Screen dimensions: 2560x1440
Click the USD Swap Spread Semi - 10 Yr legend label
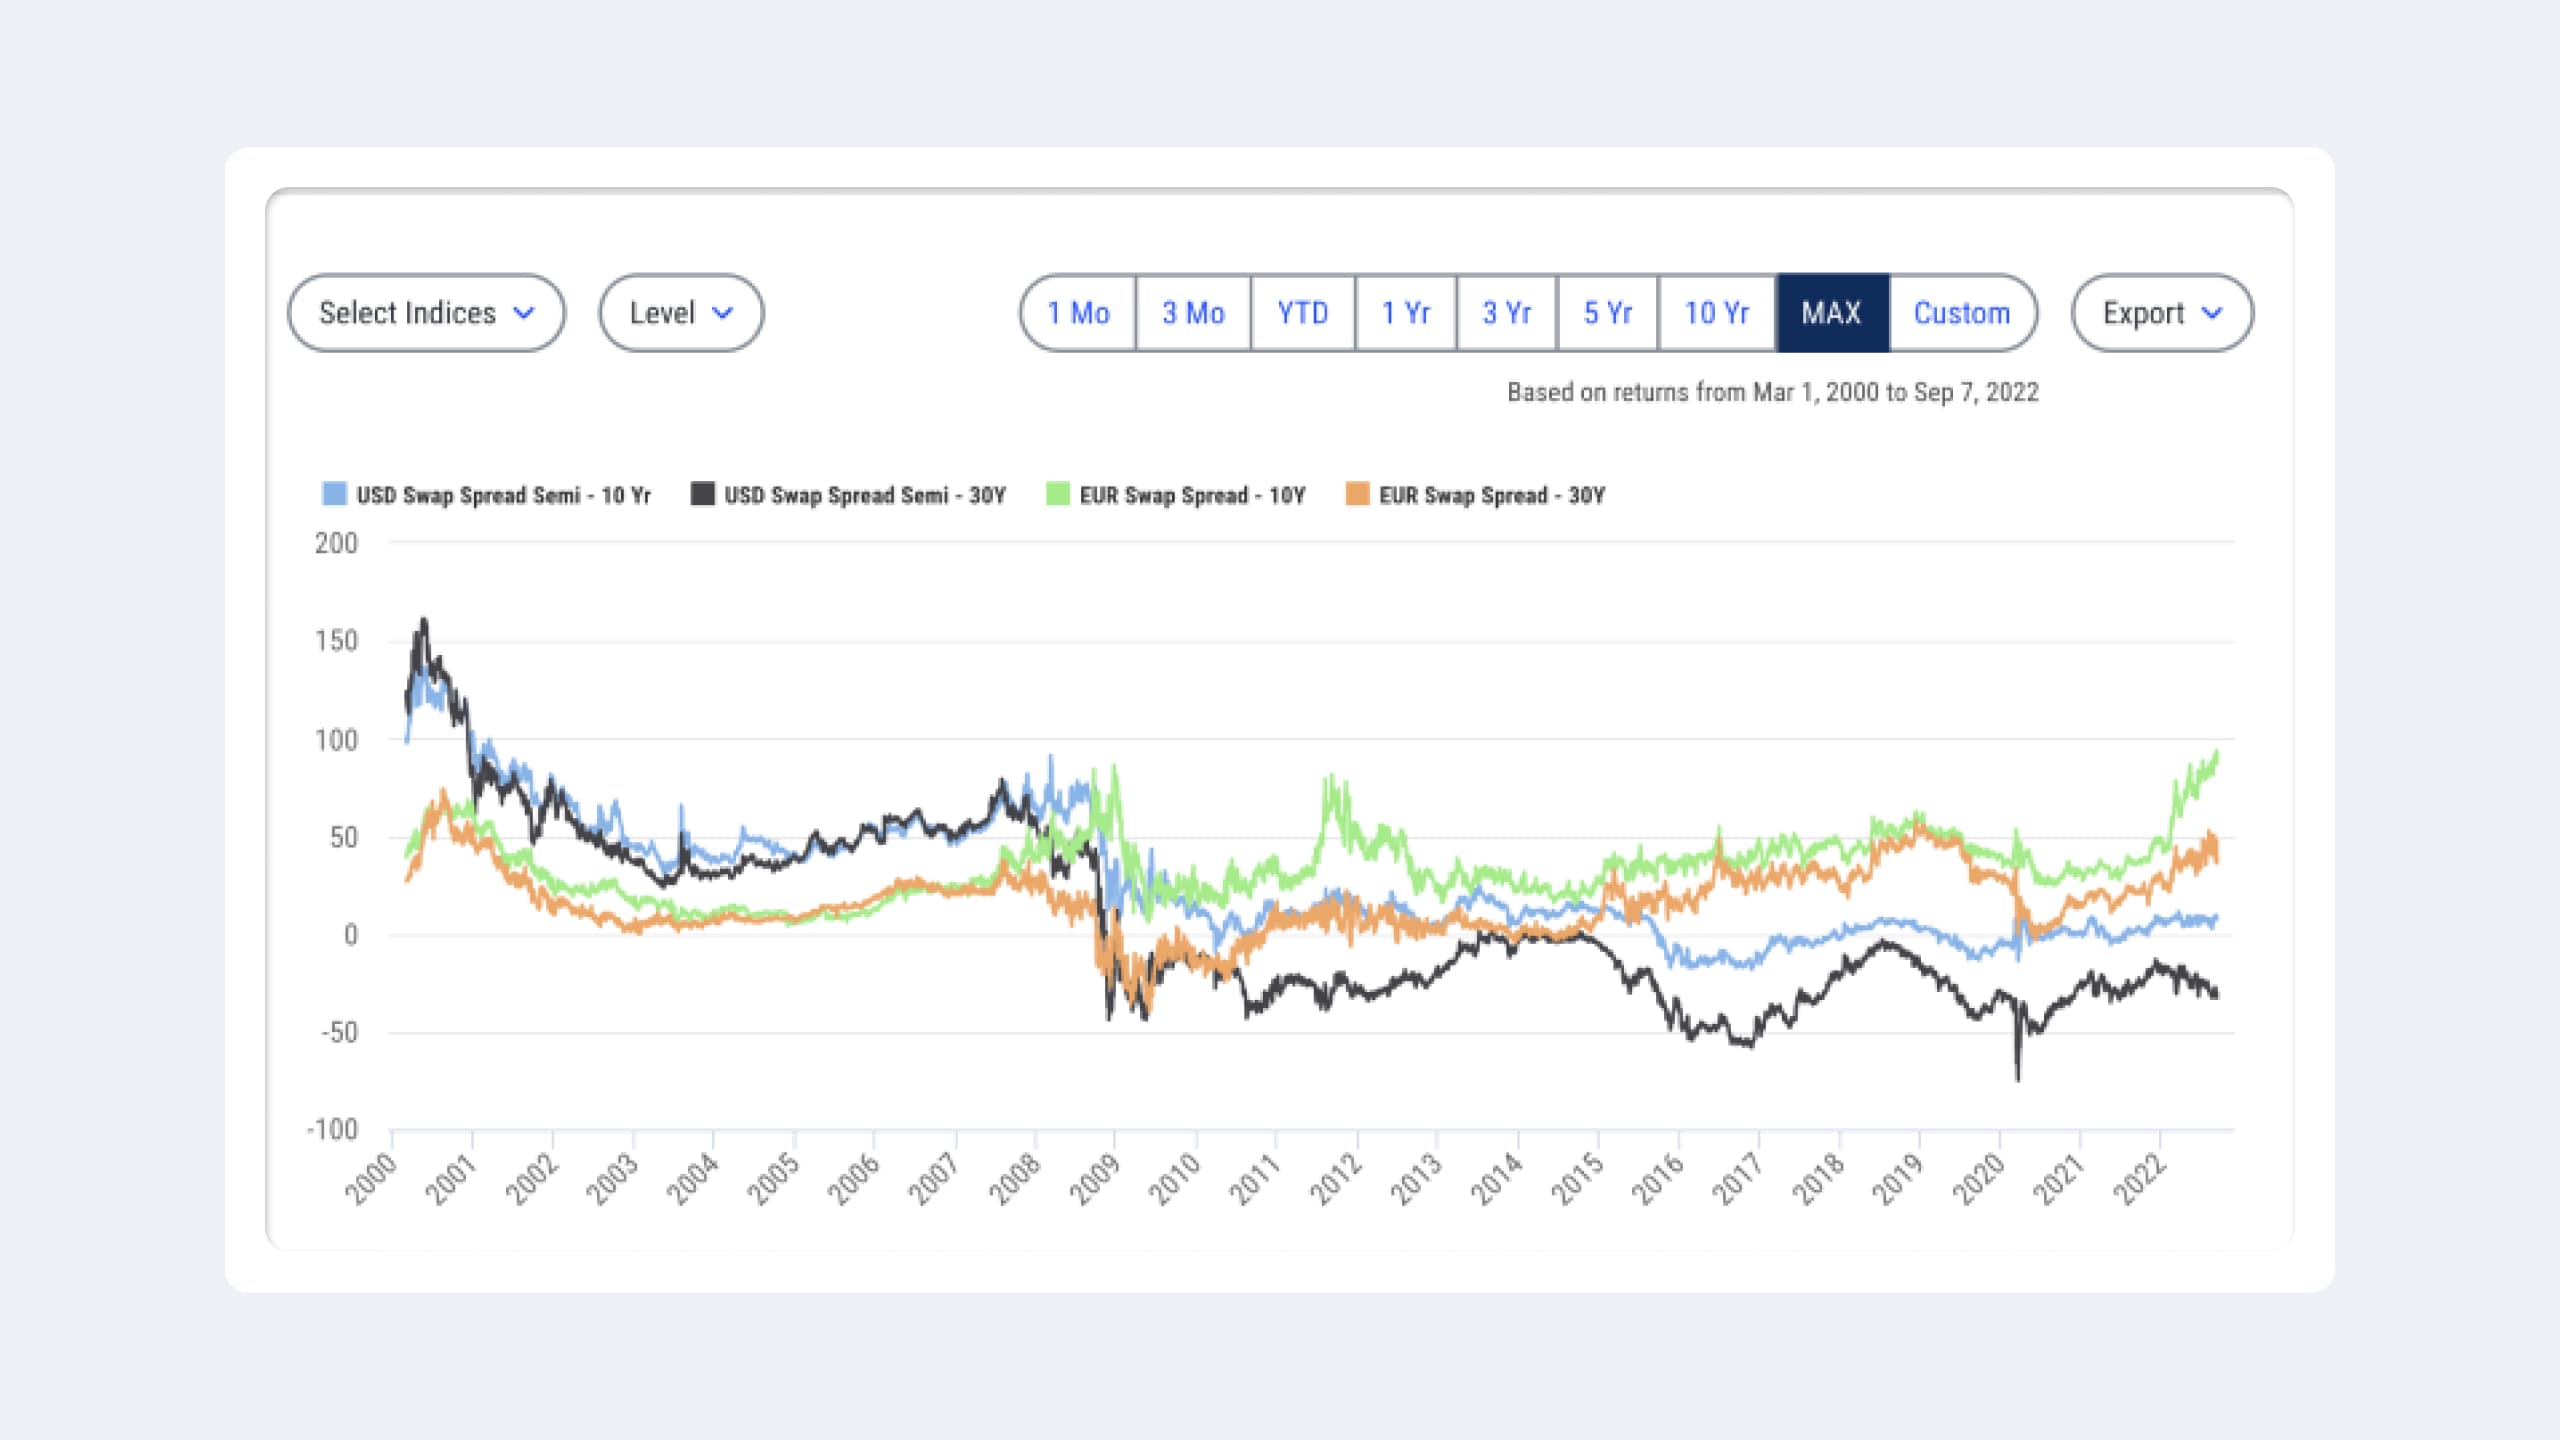pos(505,494)
